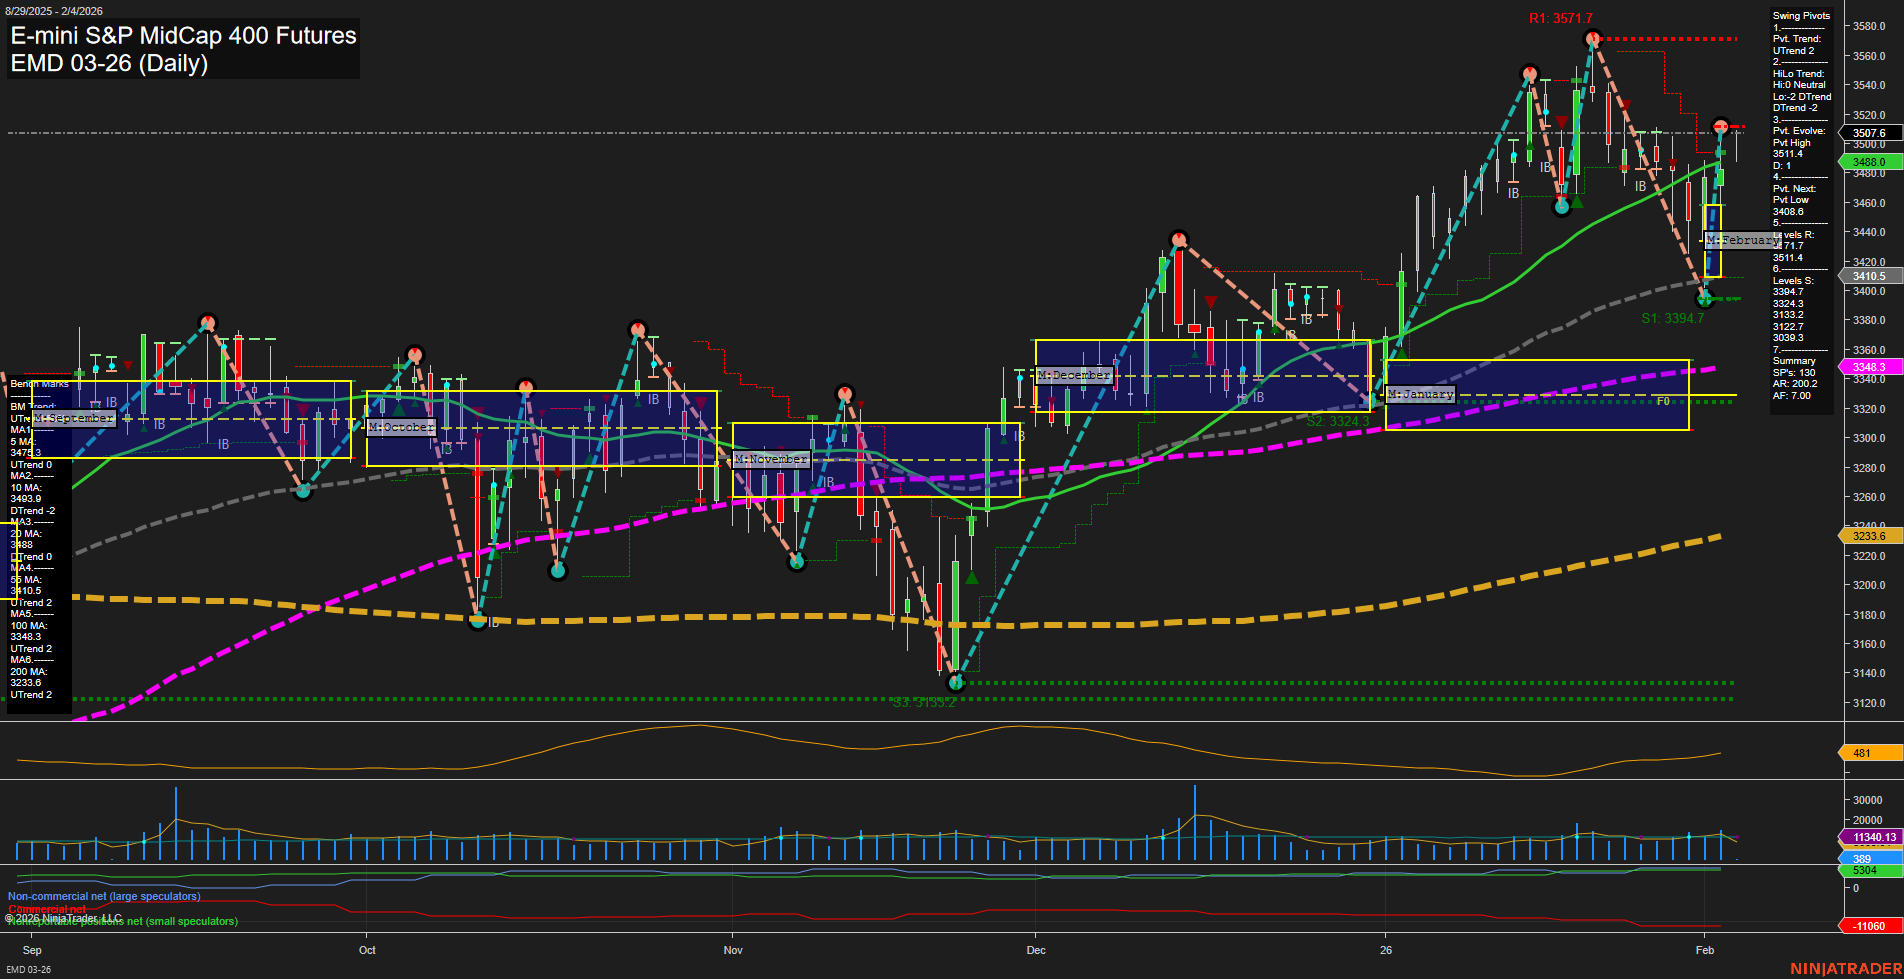This screenshot has height=979, width=1904.
Task: Select the EMD 03-26 tab
Action: [27, 969]
